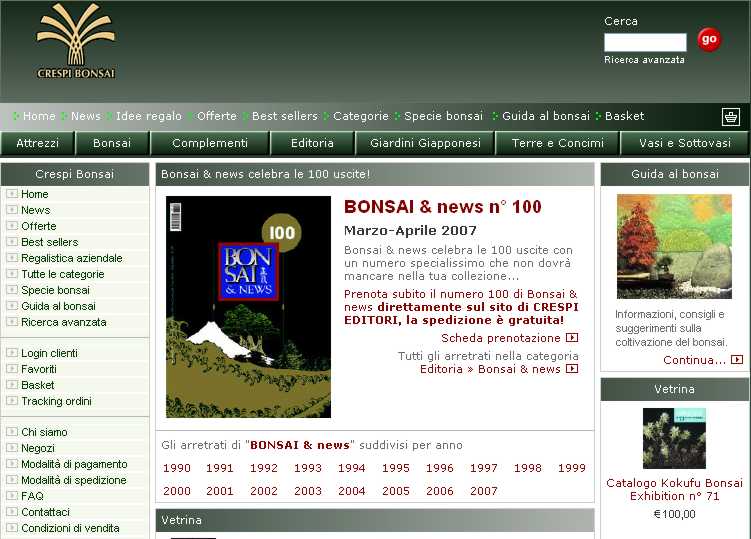Click arrow icon beside FAQ

click(12, 495)
